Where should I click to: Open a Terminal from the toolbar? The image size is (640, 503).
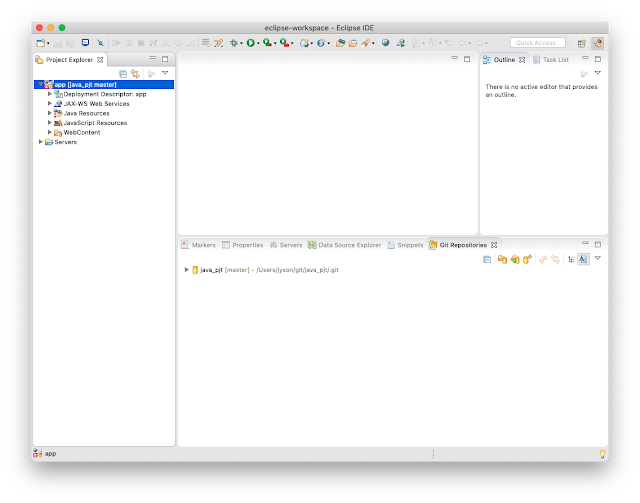85,42
